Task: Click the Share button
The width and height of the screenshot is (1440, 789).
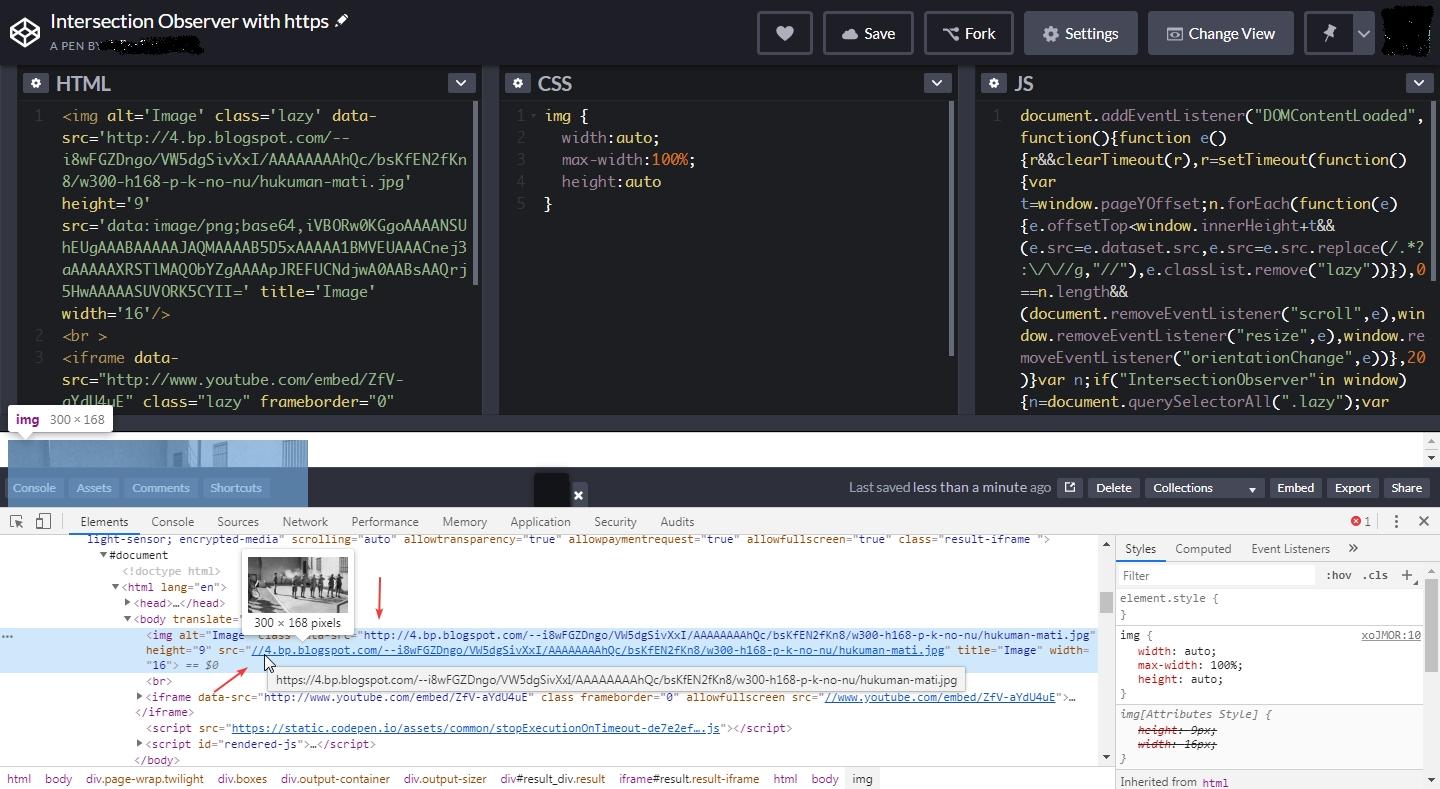Action: coord(1406,488)
